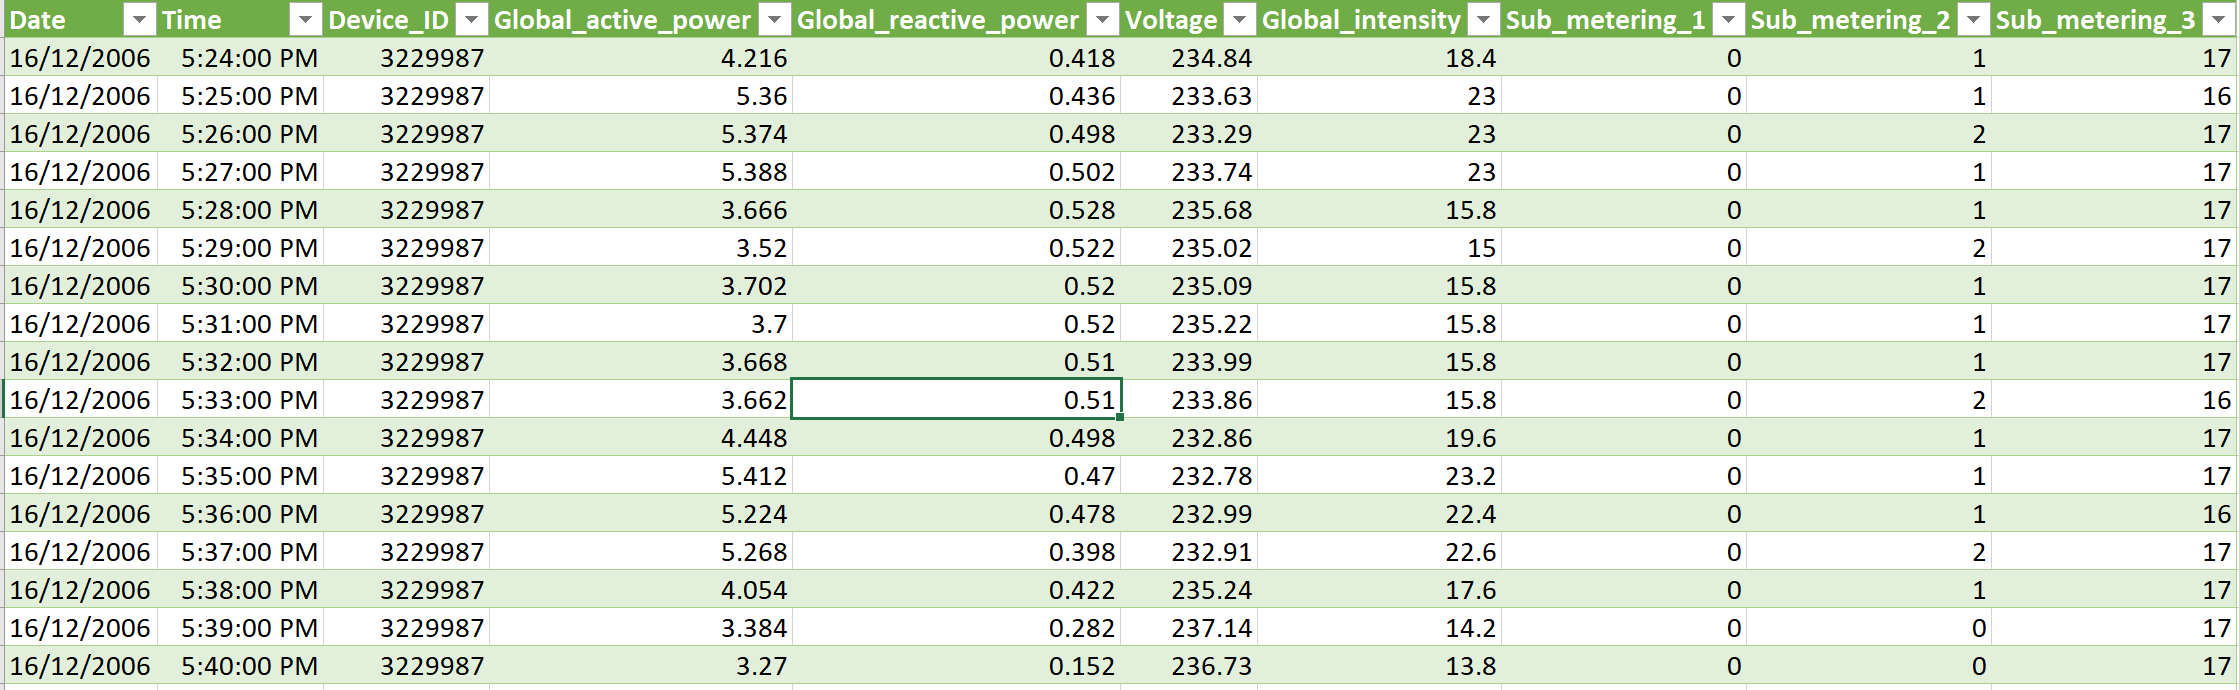This screenshot has width=2239, height=690.
Task: Open the Device_ID column filter dropdown
Action: click(471, 20)
